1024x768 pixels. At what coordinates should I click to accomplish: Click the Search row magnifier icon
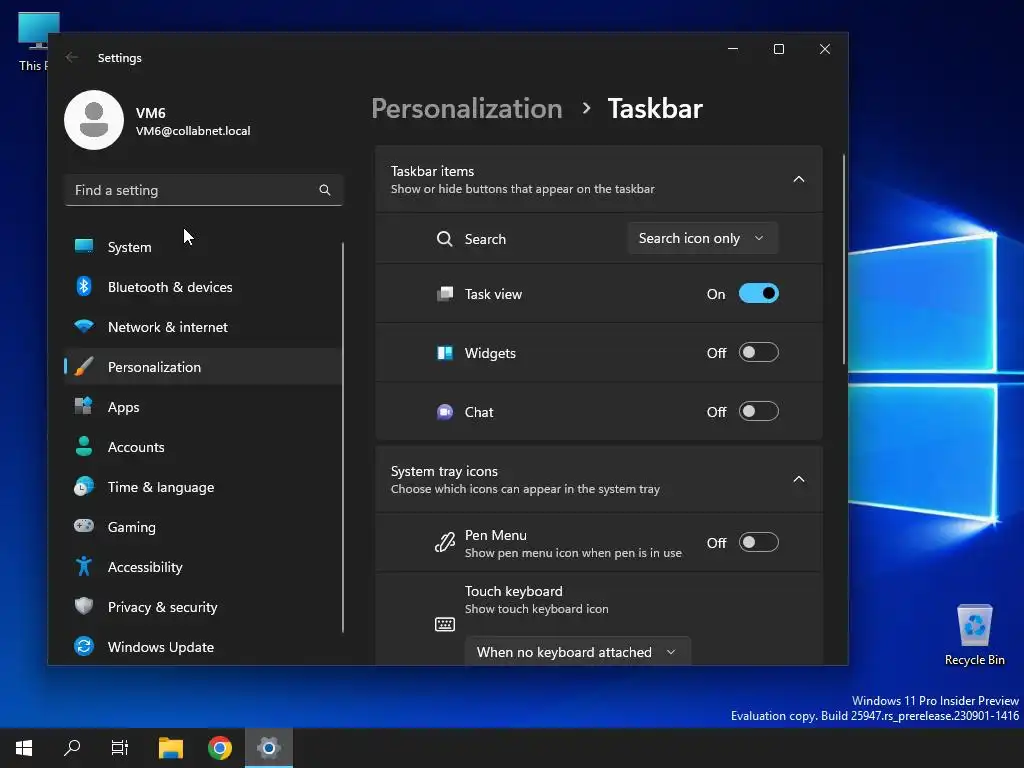tap(445, 239)
